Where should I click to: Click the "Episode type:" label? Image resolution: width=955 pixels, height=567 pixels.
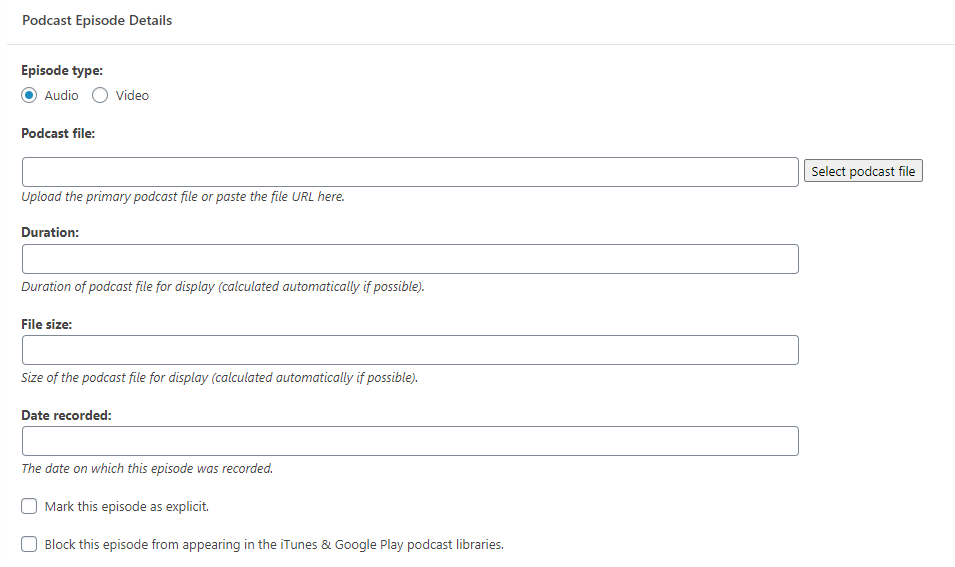(62, 71)
